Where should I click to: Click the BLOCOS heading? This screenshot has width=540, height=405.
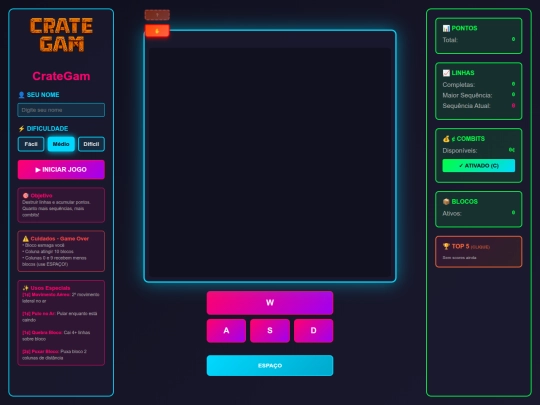click(x=465, y=202)
